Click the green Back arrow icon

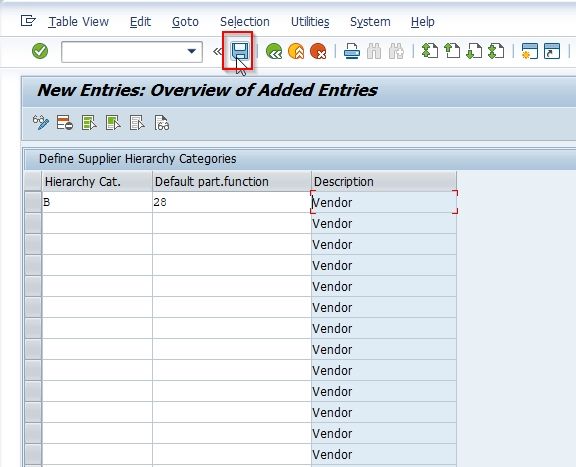[274, 51]
